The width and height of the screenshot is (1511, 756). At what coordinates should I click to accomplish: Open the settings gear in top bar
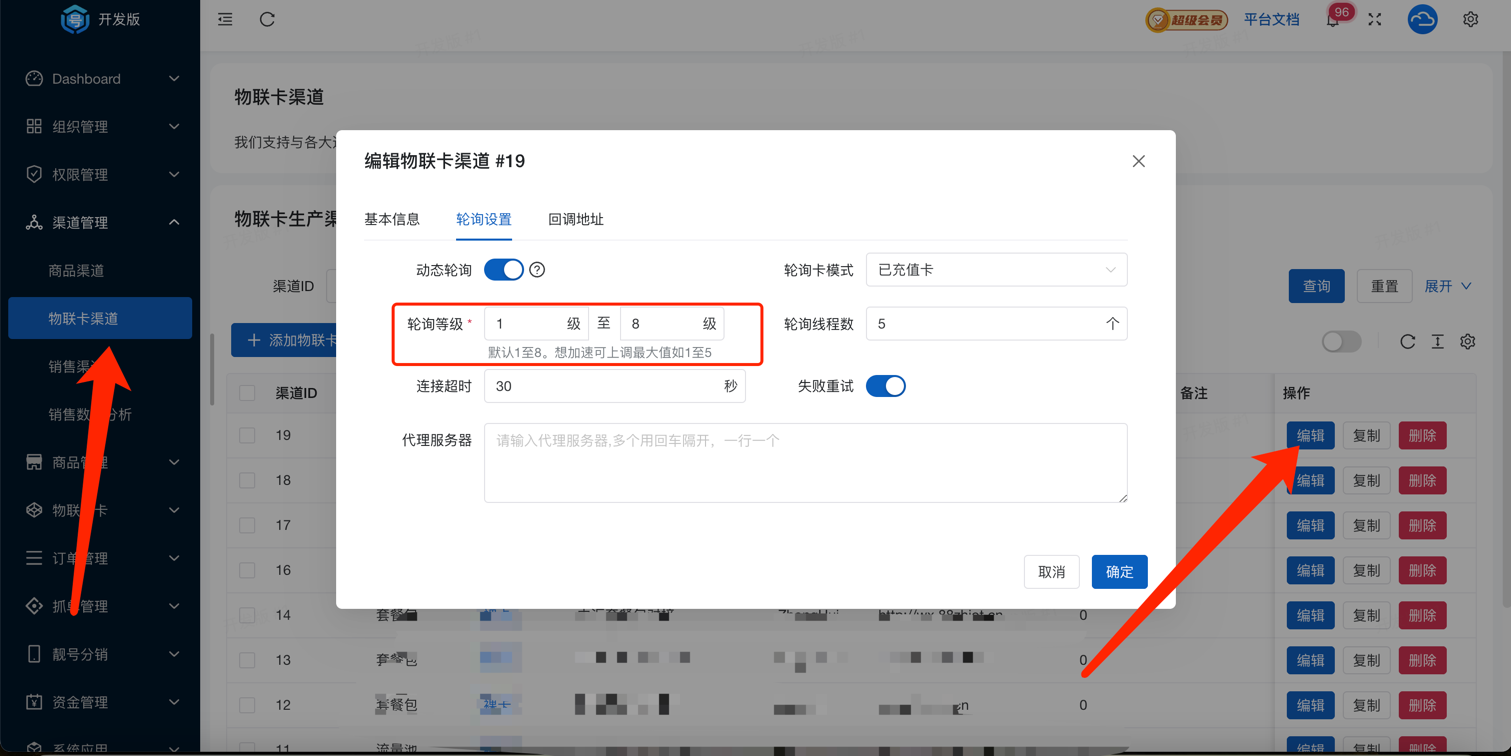coord(1470,20)
